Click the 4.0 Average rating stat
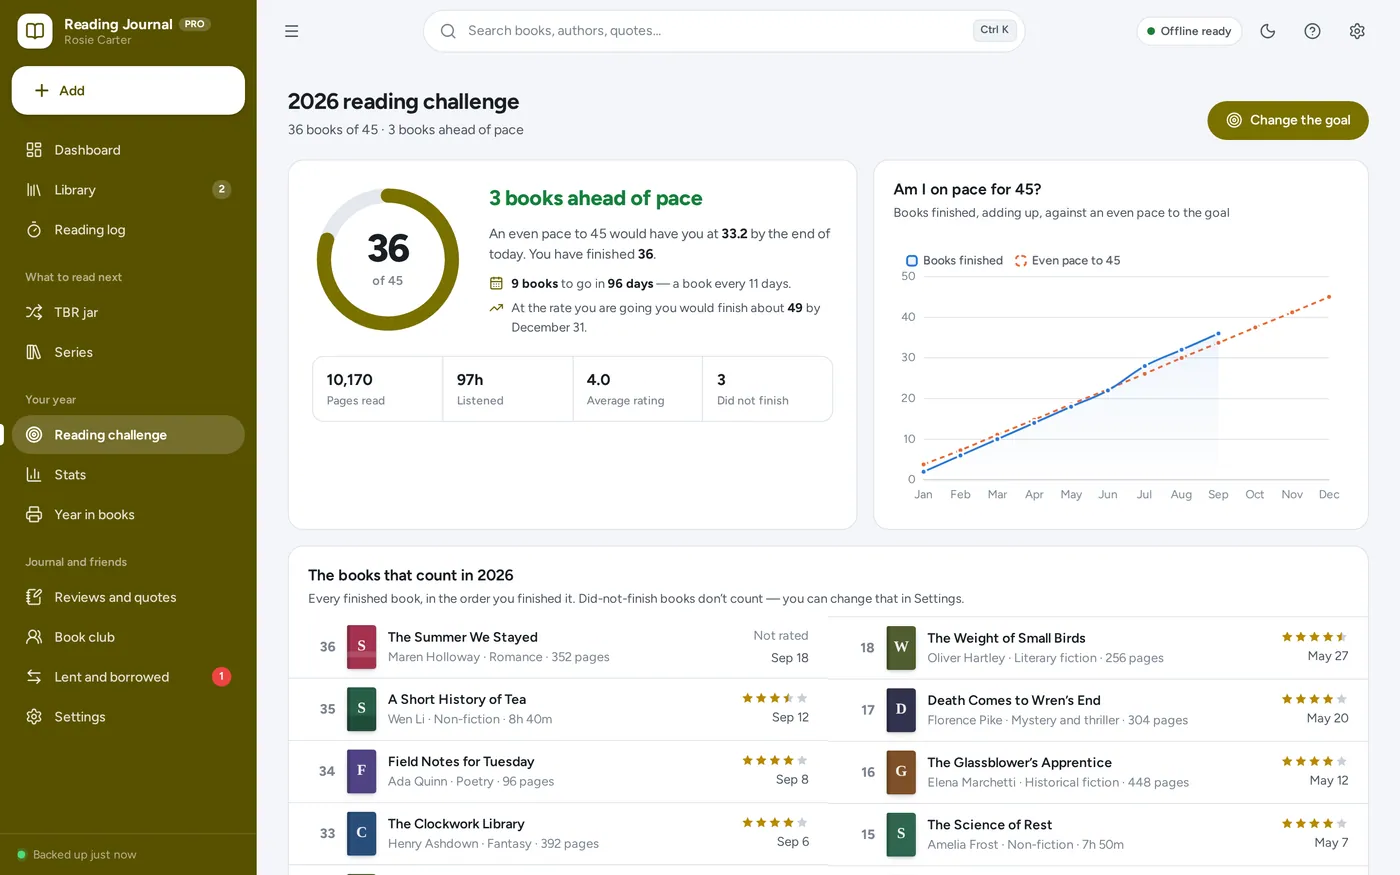1400x875 pixels. 638,389
